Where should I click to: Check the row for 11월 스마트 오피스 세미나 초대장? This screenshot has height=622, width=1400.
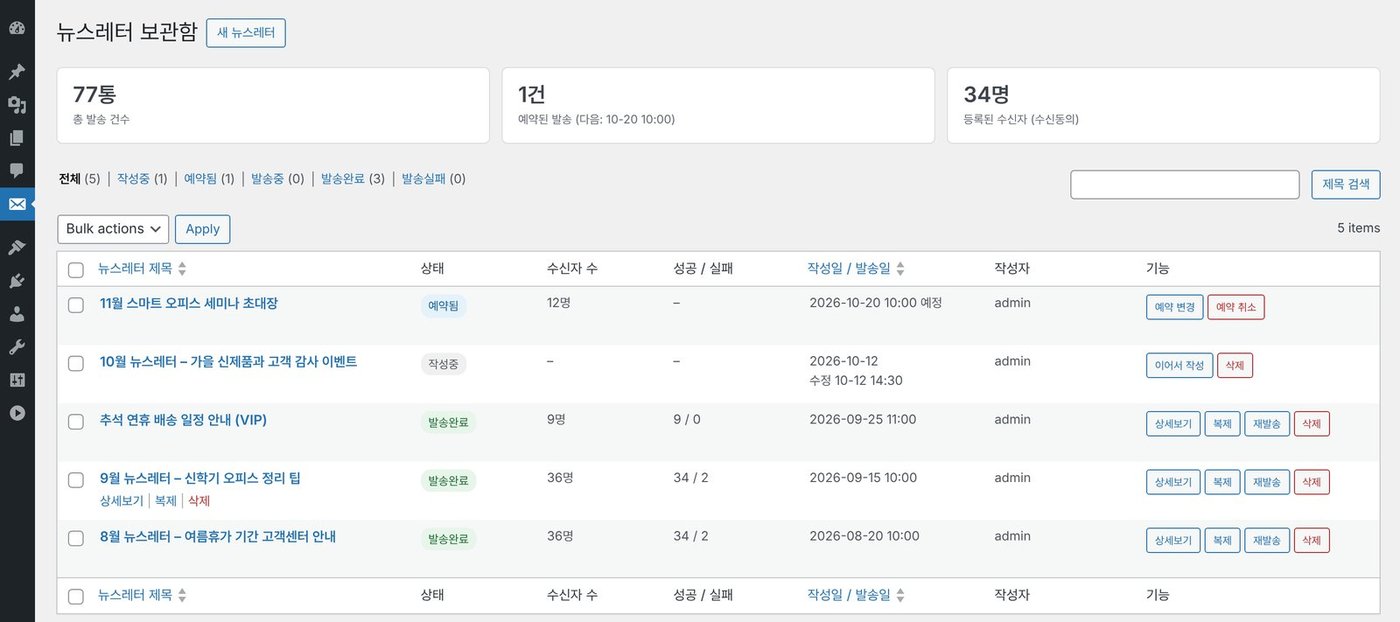click(76, 305)
